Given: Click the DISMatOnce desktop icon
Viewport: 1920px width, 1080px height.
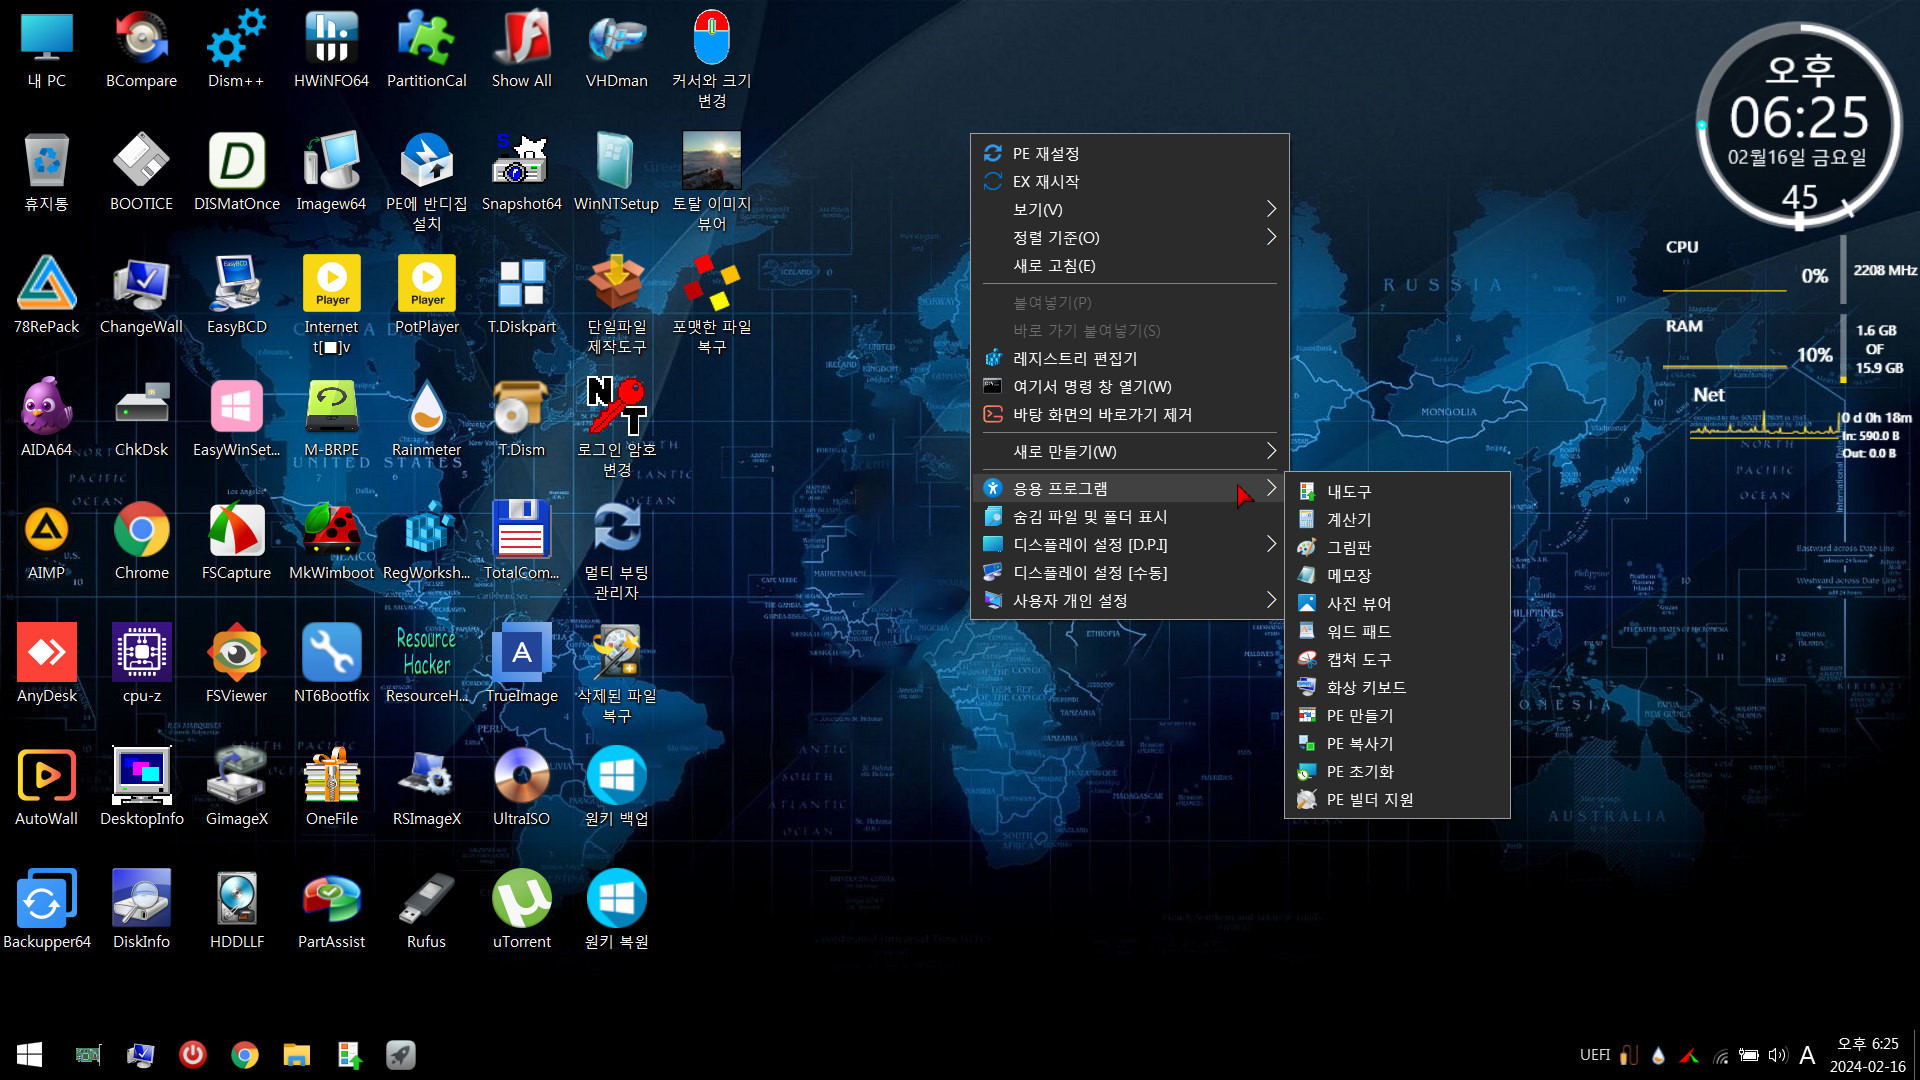Looking at the screenshot, I should tap(236, 173).
